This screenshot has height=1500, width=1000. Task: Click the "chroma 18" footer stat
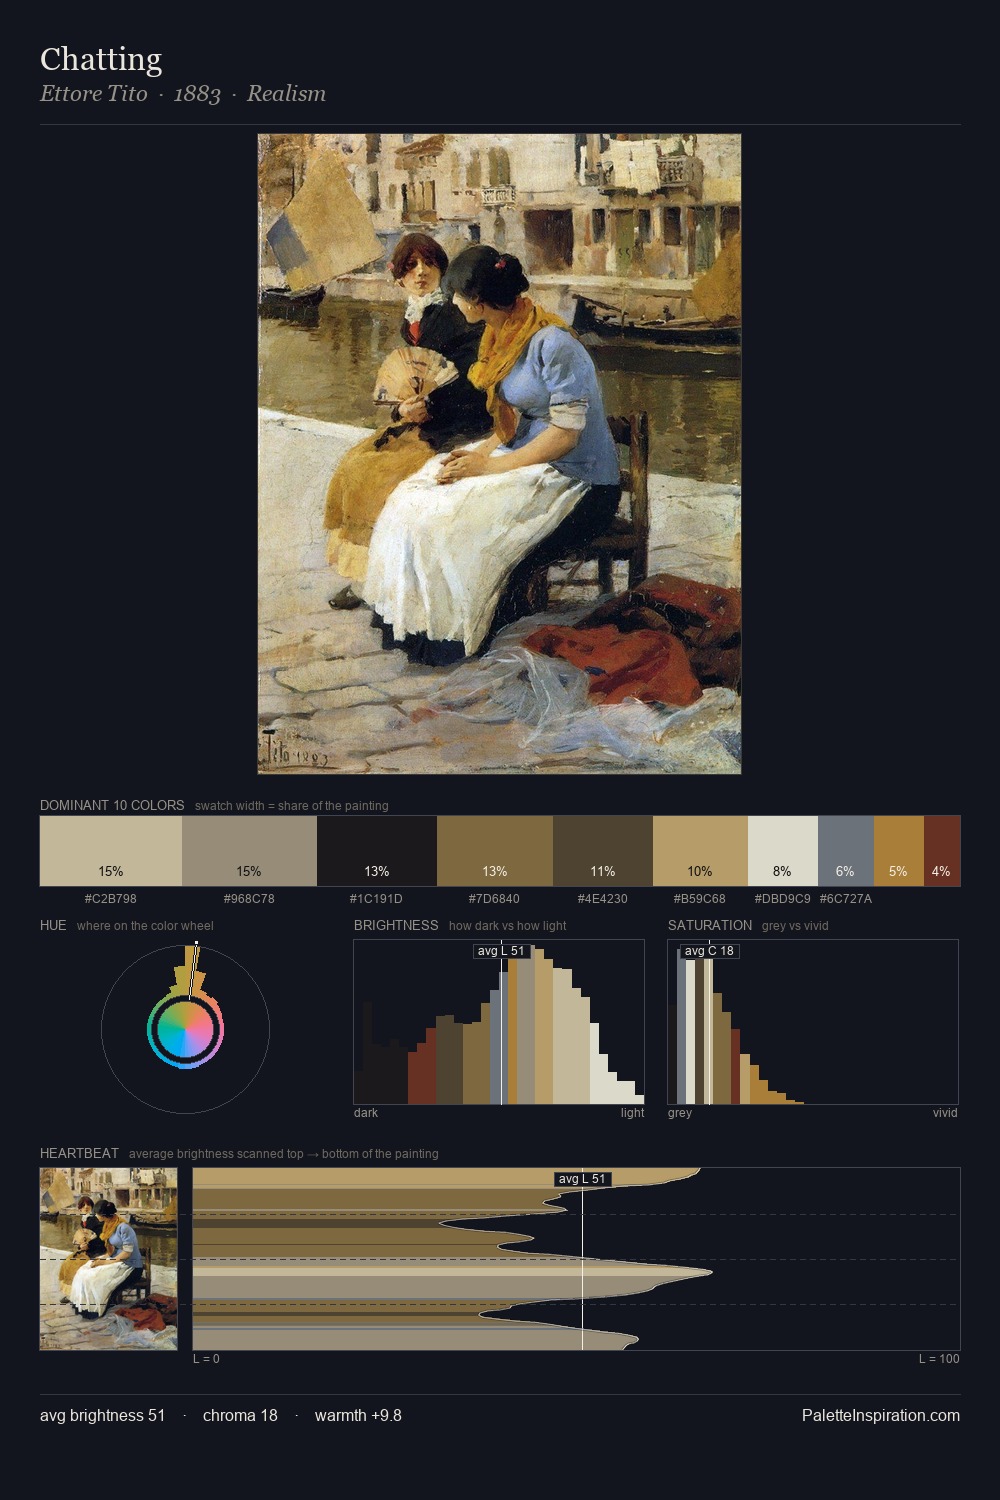point(240,1415)
